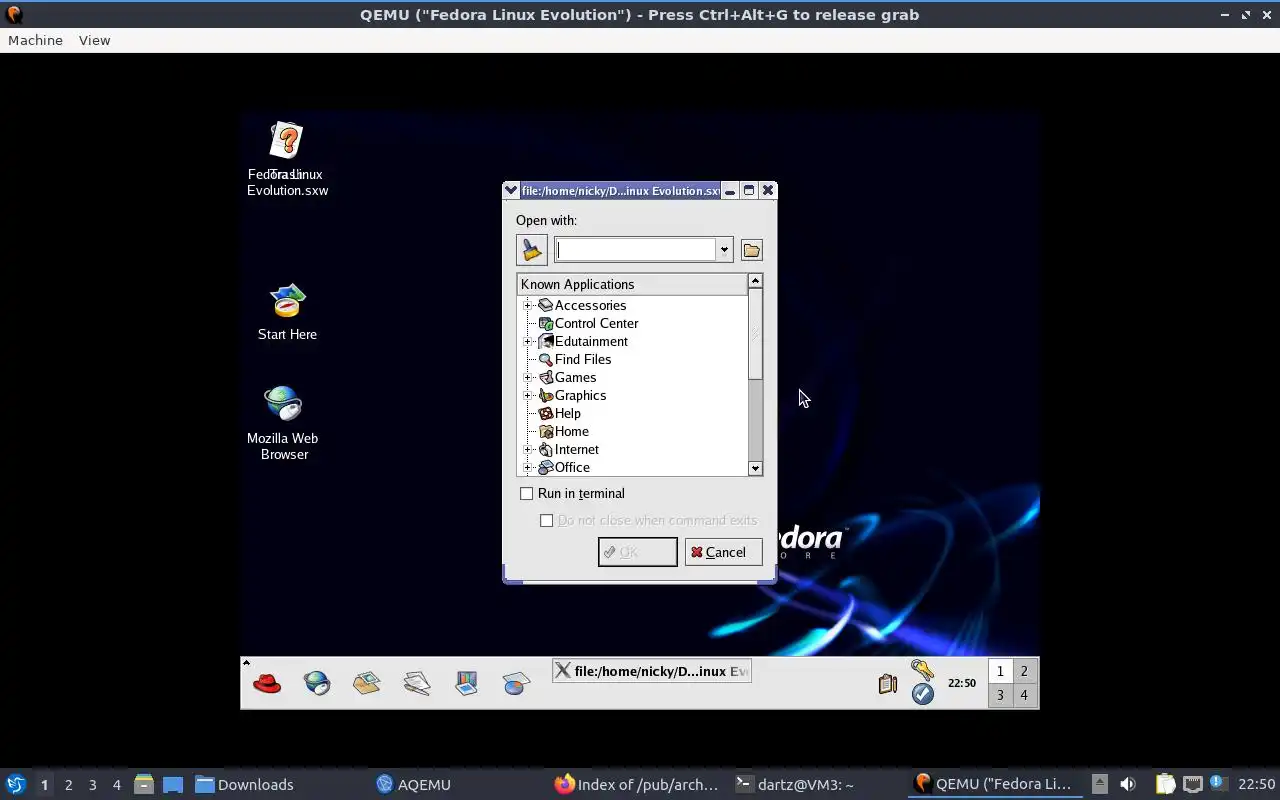The width and height of the screenshot is (1280, 800).
Task: Expand the Games tree node
Action: click(528, 377)
